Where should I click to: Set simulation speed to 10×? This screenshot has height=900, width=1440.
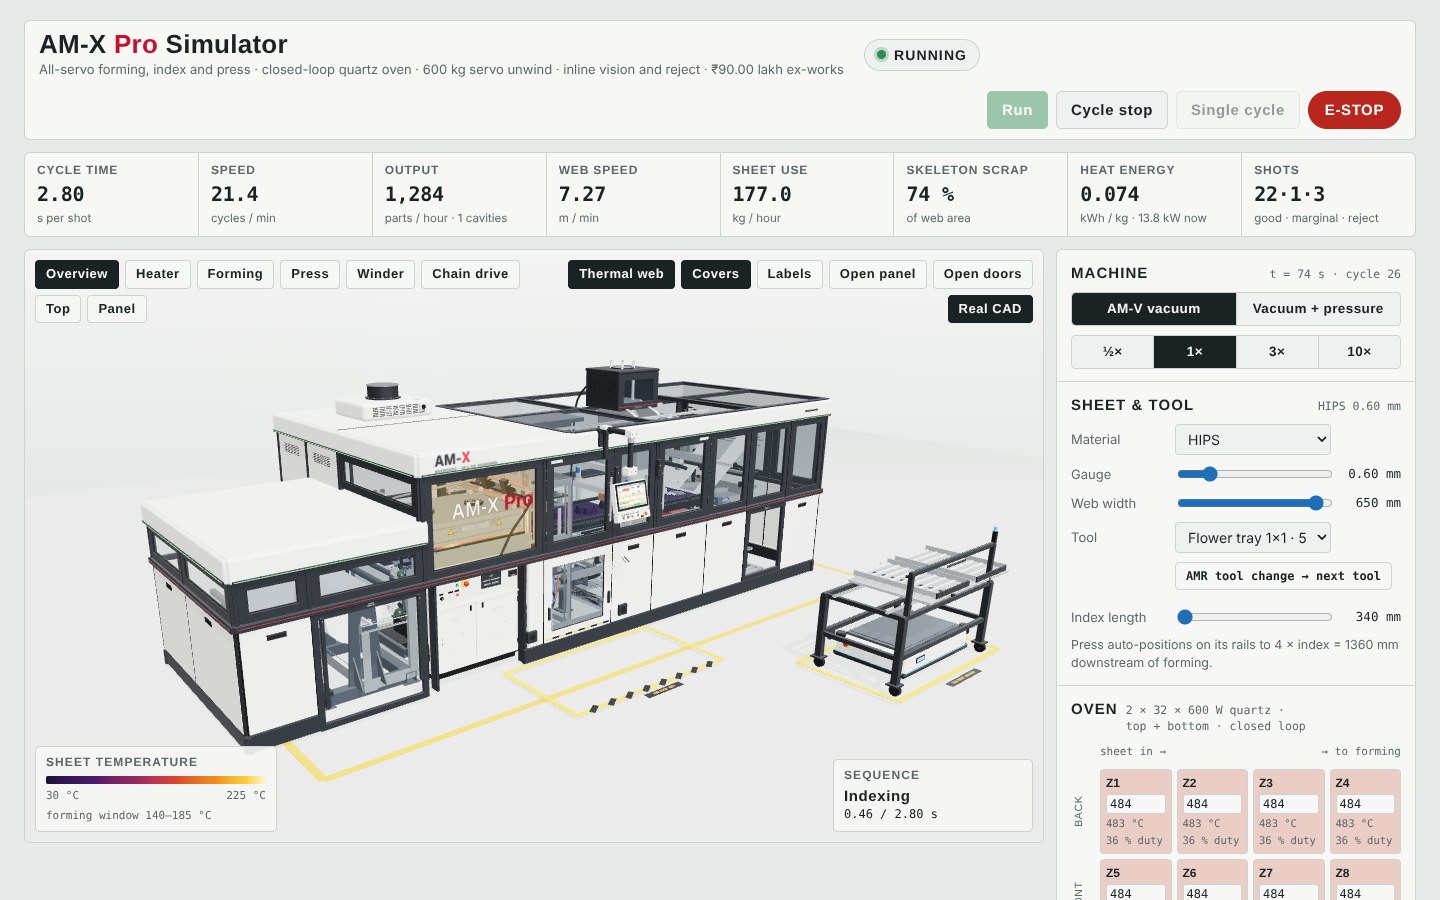click(1359, 352)
